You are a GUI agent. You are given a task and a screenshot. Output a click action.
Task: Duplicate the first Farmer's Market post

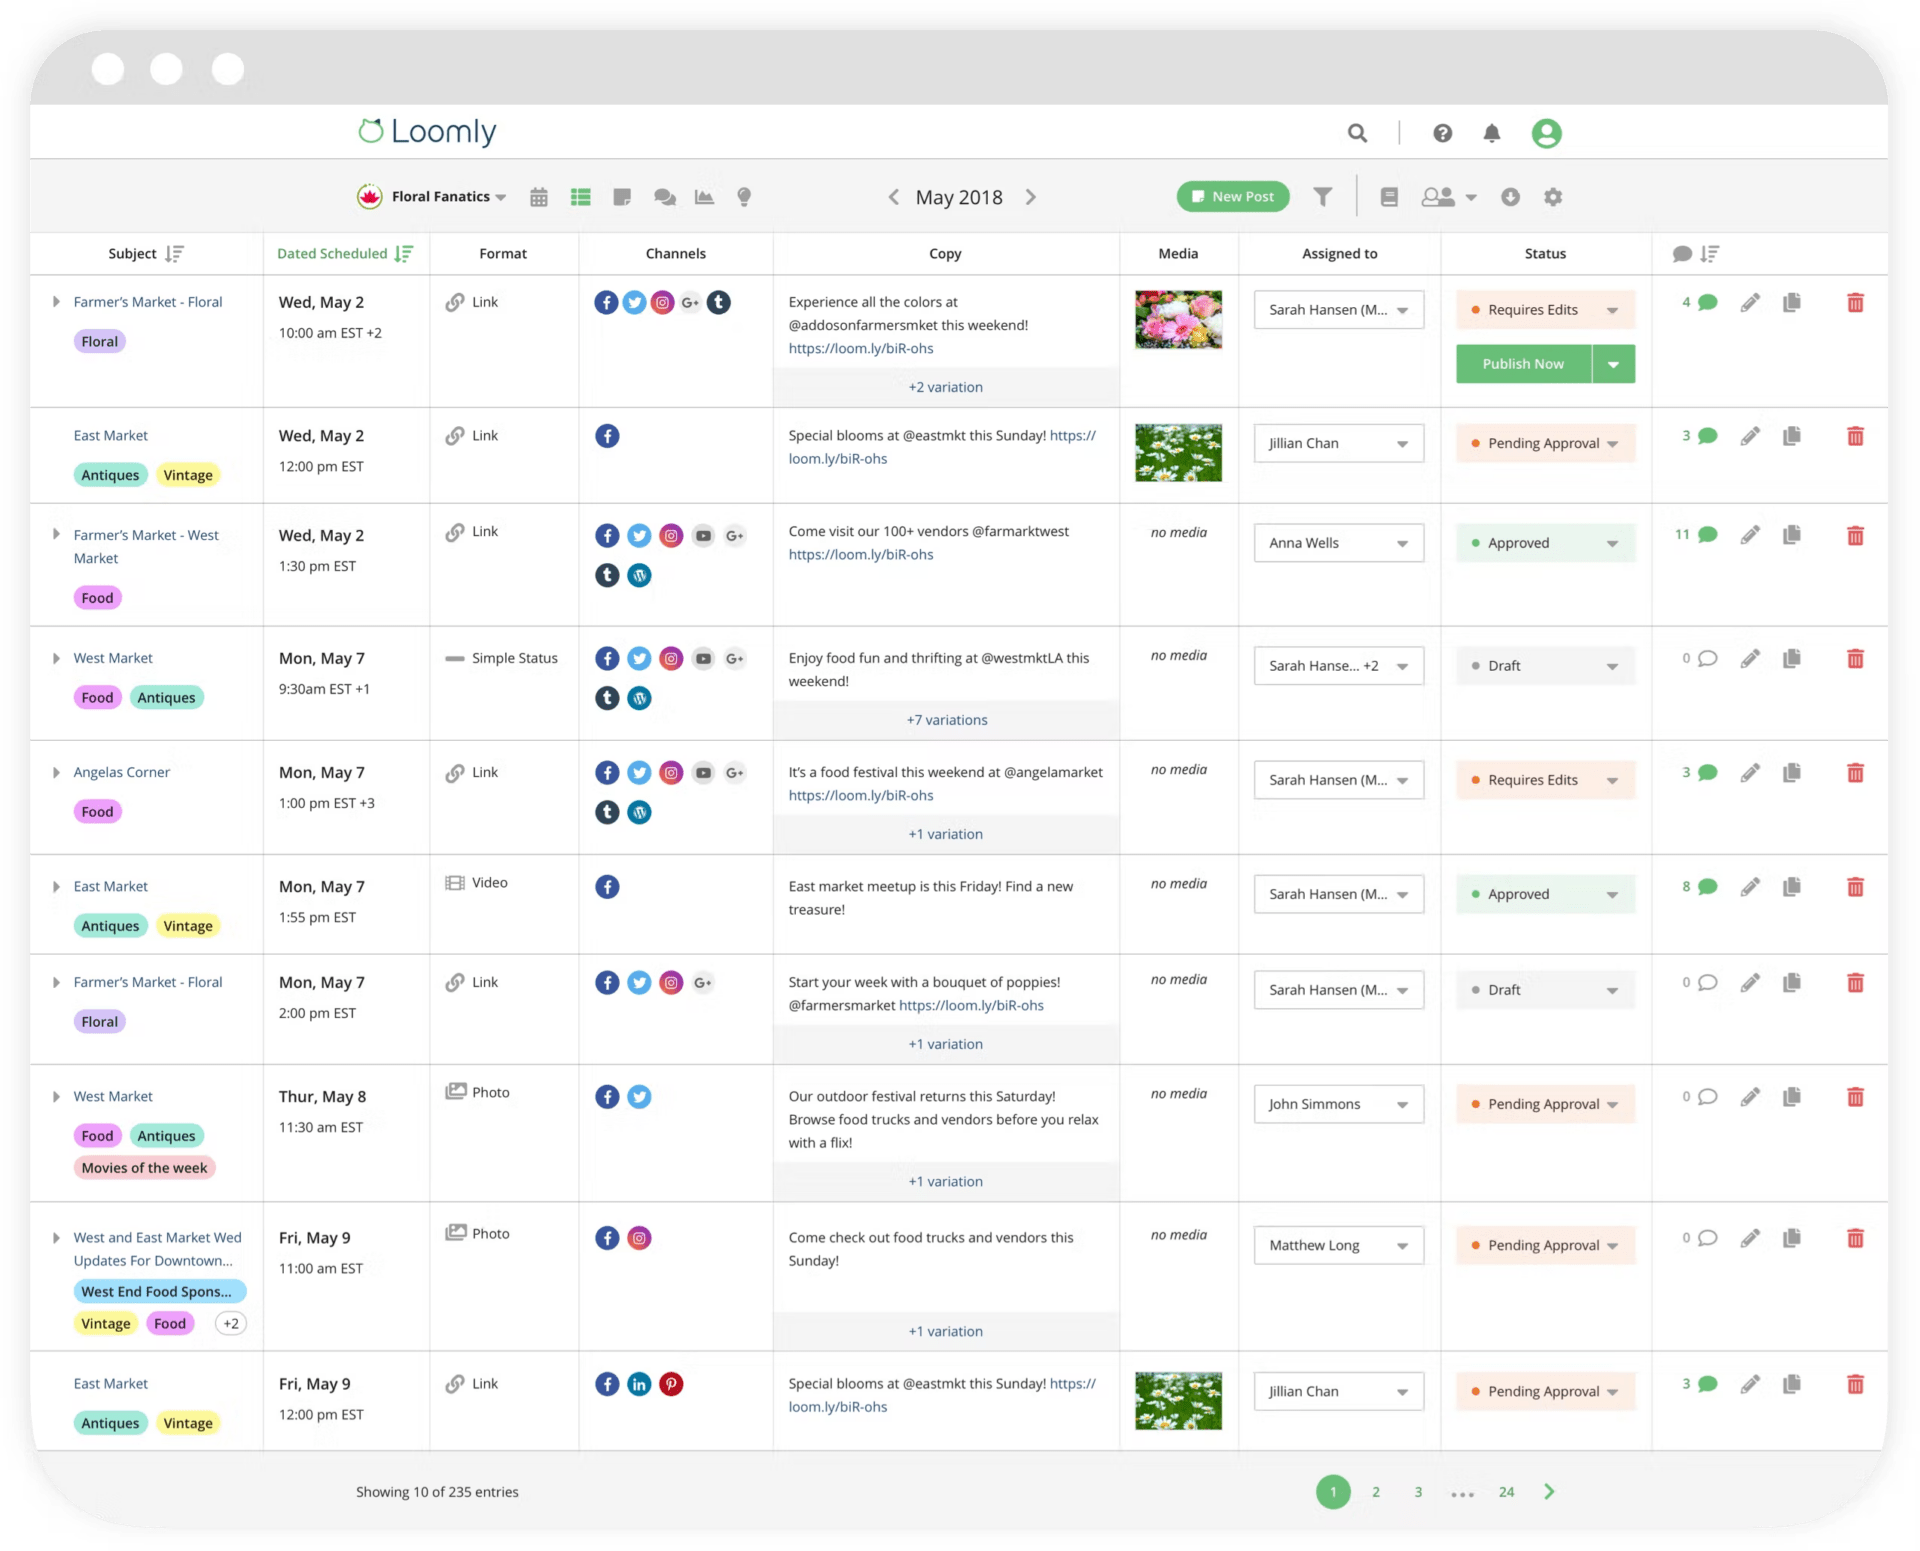pyautogui.click(x=1792, y=302)
